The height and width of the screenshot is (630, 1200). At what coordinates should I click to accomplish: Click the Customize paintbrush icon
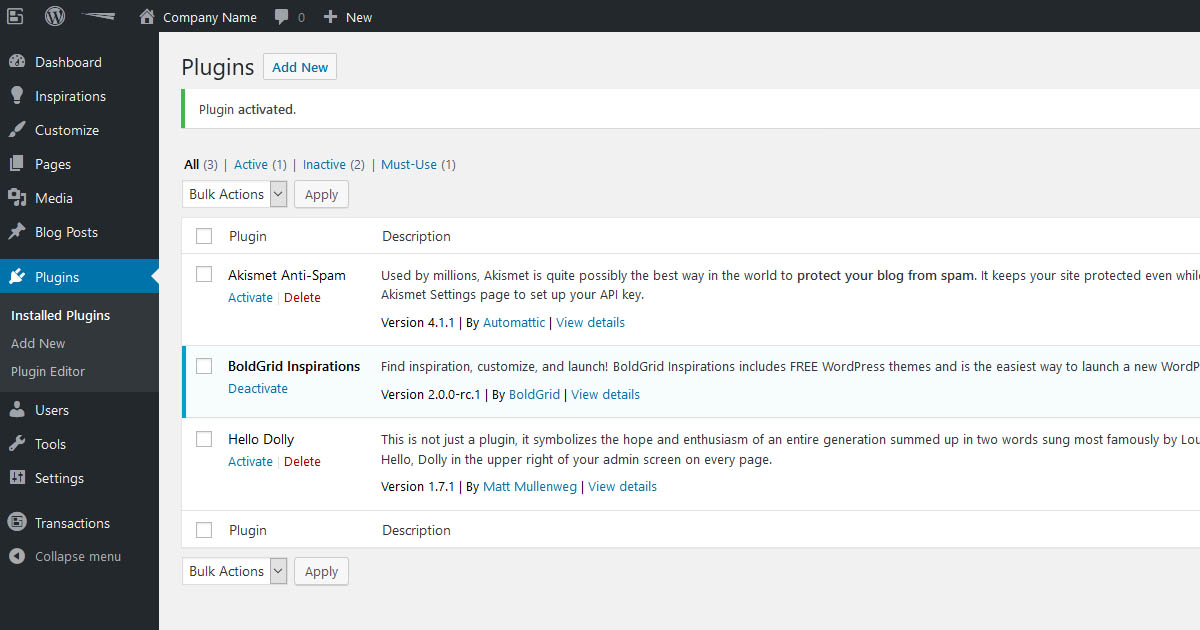[x=17, y=130]
